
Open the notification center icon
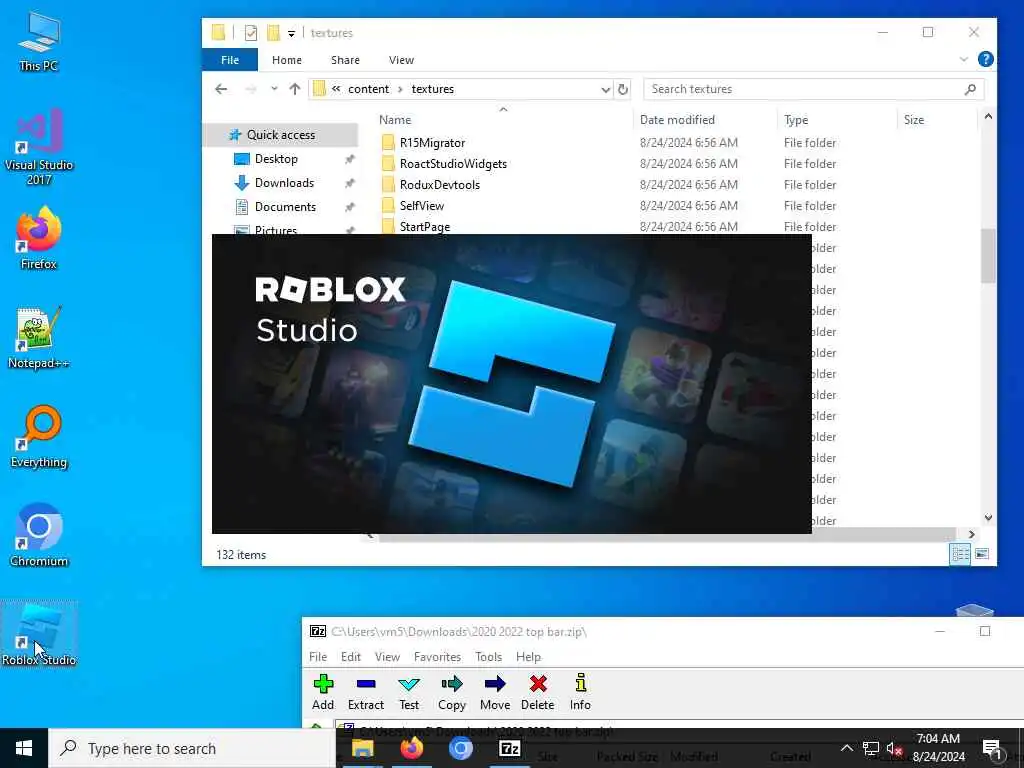pyautogui.click(x=992, y=748)
